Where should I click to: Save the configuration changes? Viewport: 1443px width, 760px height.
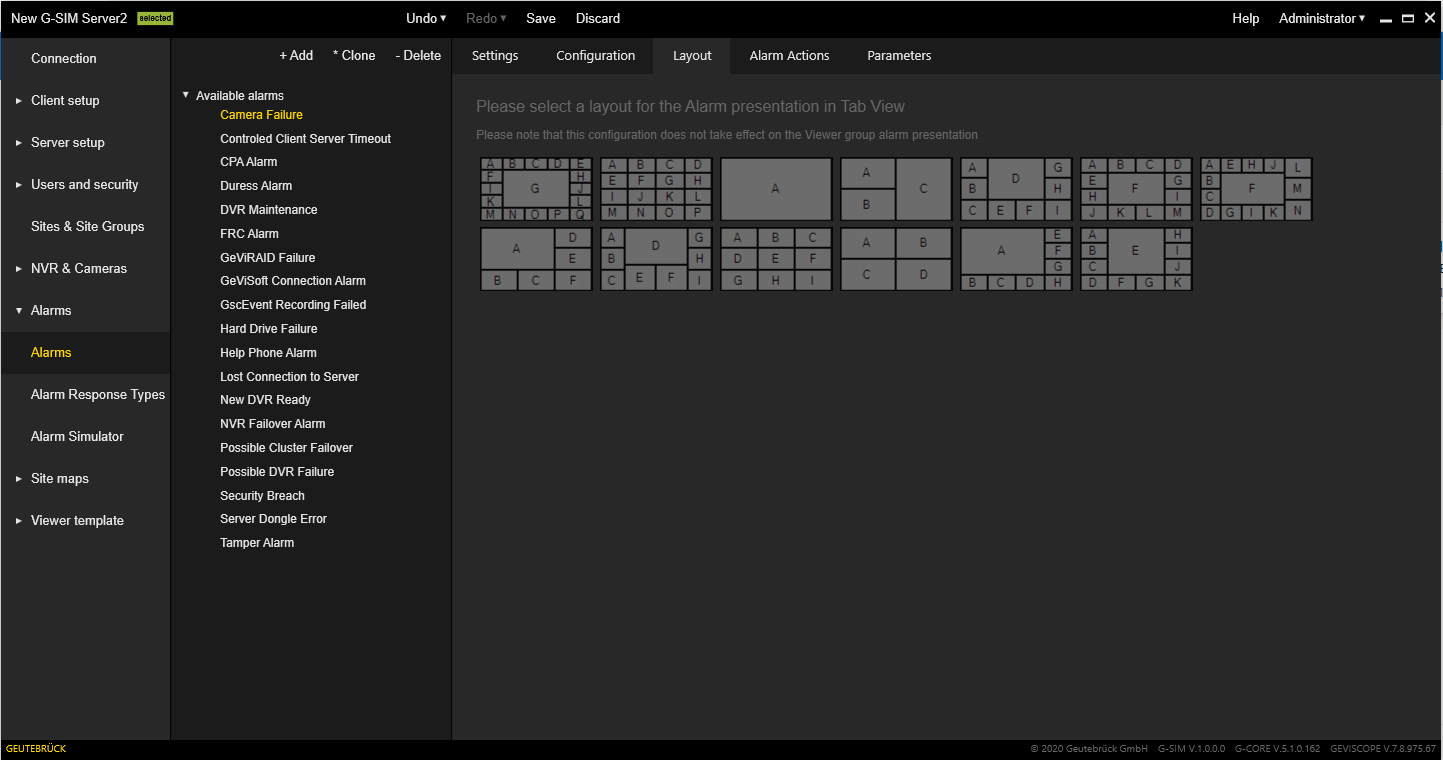point(541,18)
